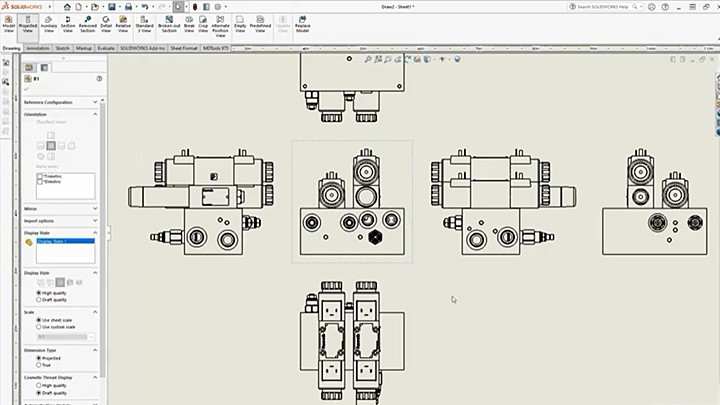Open the SOLIDWORKS Help icon
Viewport: 720px width, 405px height.
click(x=665, y=7)
